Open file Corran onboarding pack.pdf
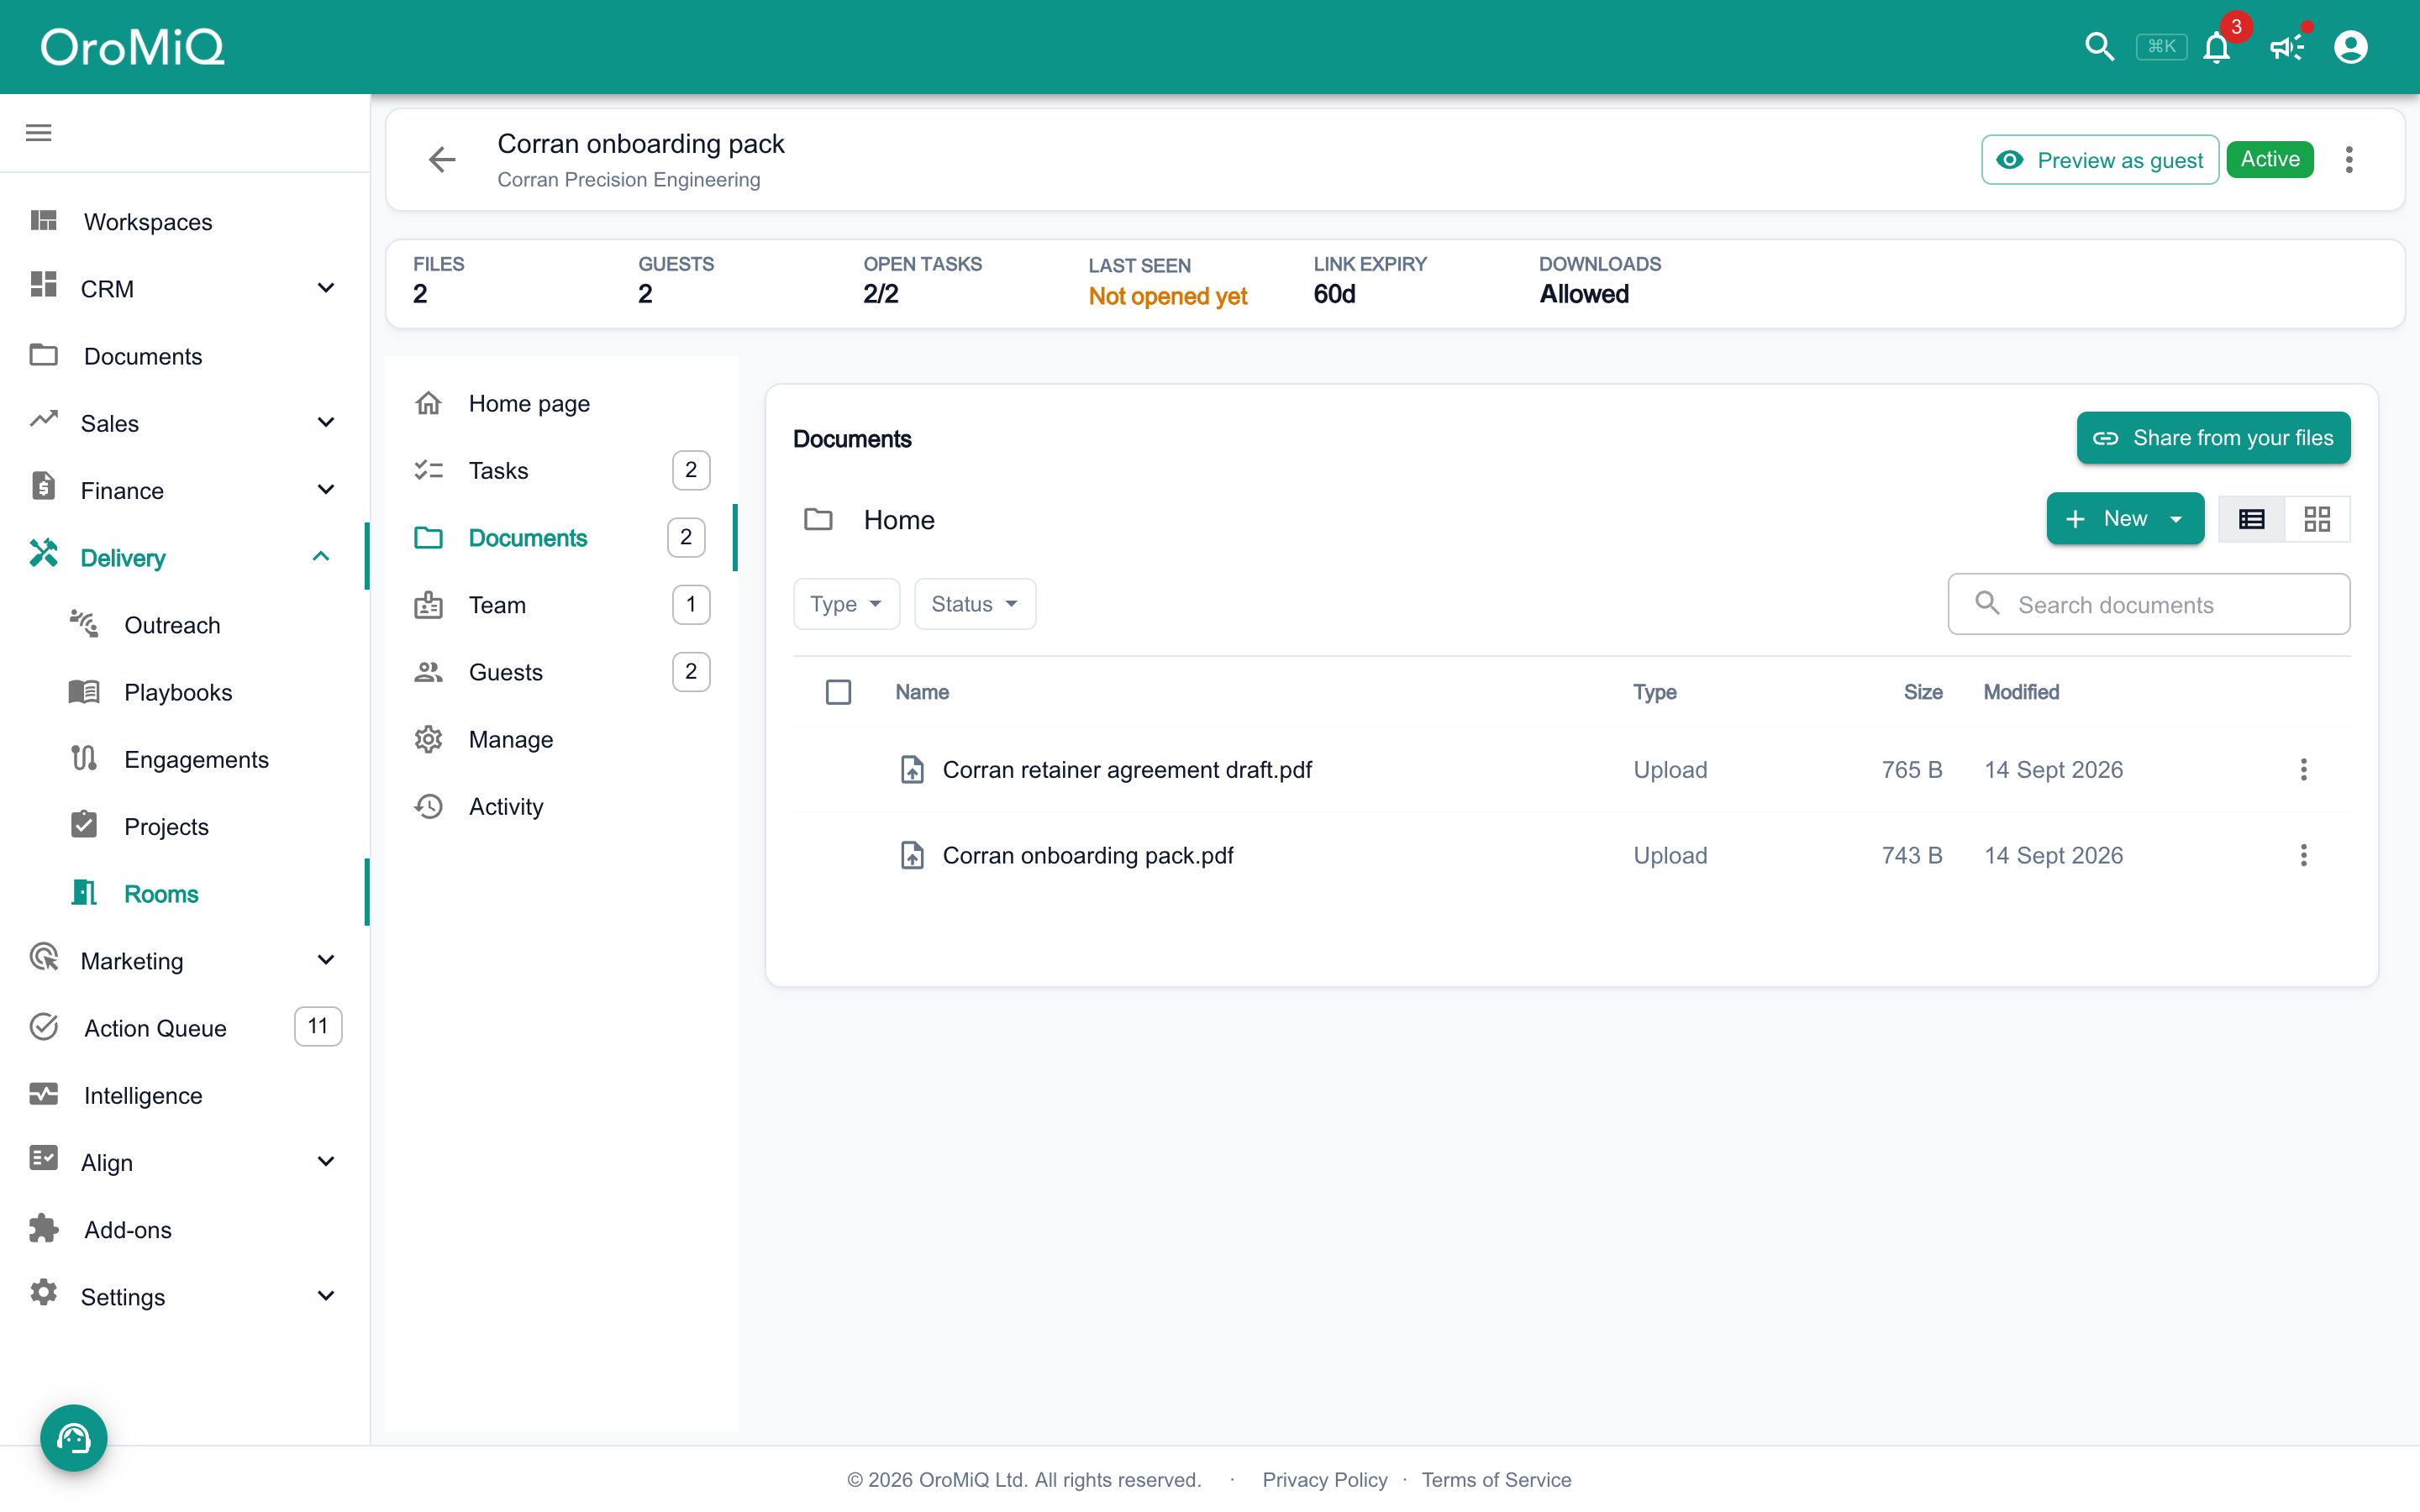Viewport: 2420px width, 1512px height. [1088, 856]
